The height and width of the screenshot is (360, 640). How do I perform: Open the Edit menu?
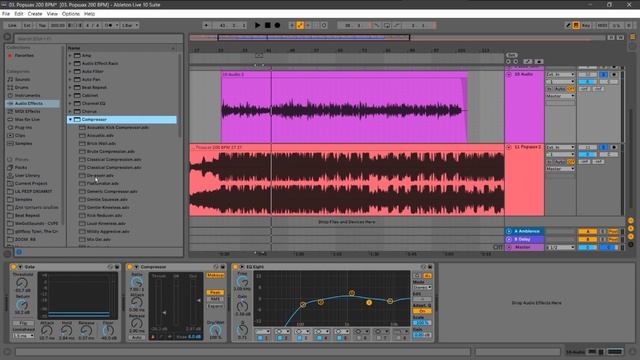(x=19, y=13)
